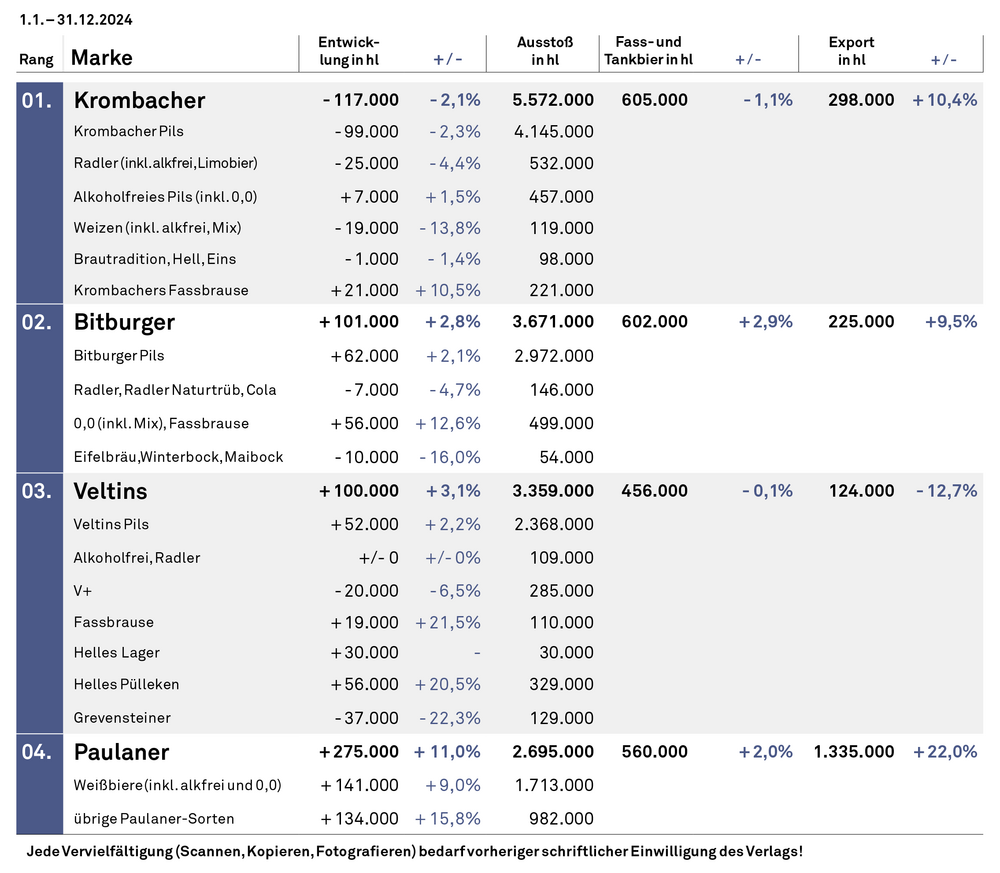The image size is (1000, 873).
Task: Click the Export in hl header
Action: tap(851, 51)
